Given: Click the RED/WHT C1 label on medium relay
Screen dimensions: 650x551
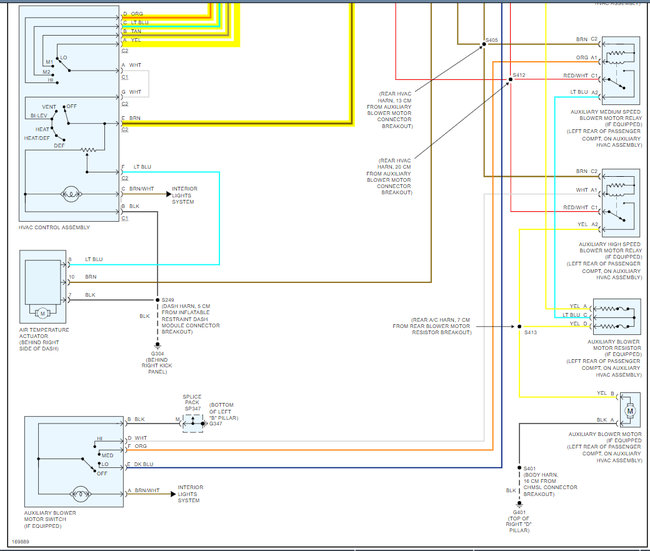Looking at the screenshot, I should point(580,76).
